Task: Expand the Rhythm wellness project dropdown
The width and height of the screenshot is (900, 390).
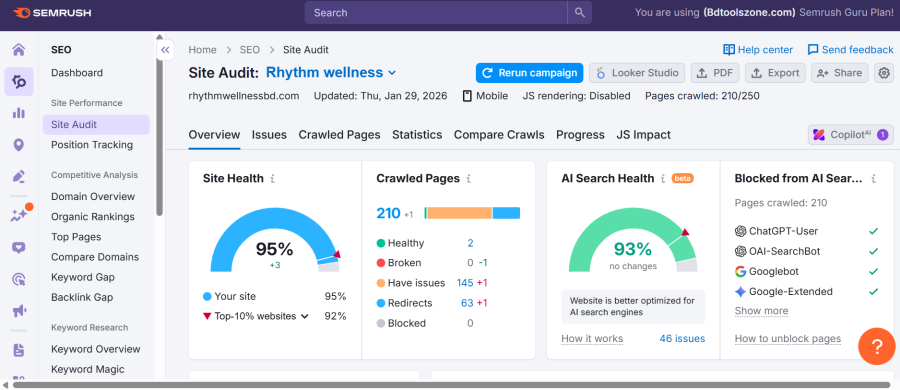Action: click(x=331, y=72)
